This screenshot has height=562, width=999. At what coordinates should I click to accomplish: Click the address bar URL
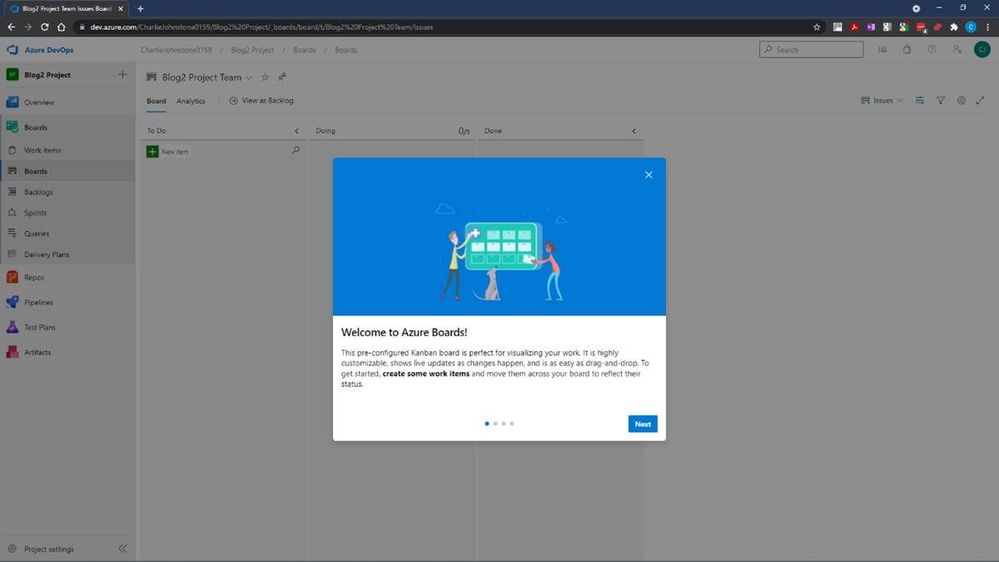tap(261, 27)
